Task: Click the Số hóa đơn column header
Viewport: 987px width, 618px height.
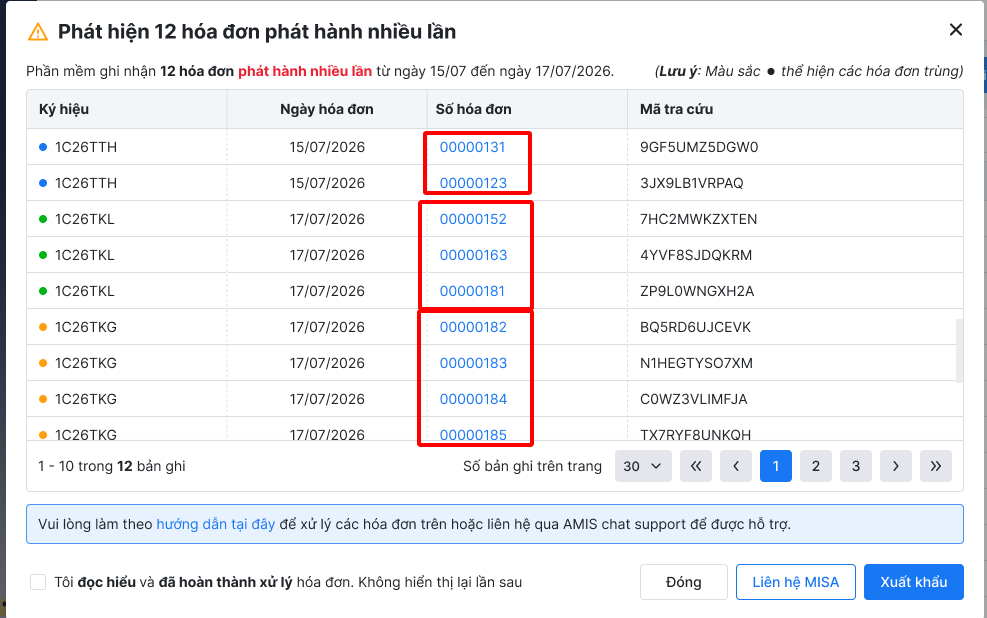Action: click(527, 110)
